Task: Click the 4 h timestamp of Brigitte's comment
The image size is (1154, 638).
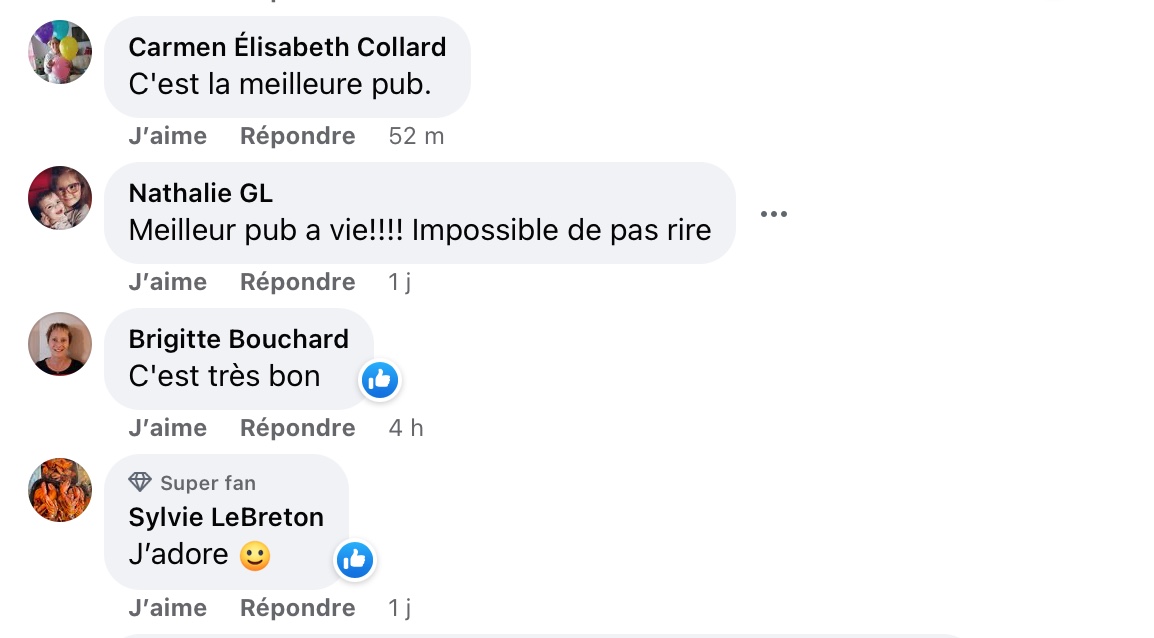Action: tap(406, 428)
